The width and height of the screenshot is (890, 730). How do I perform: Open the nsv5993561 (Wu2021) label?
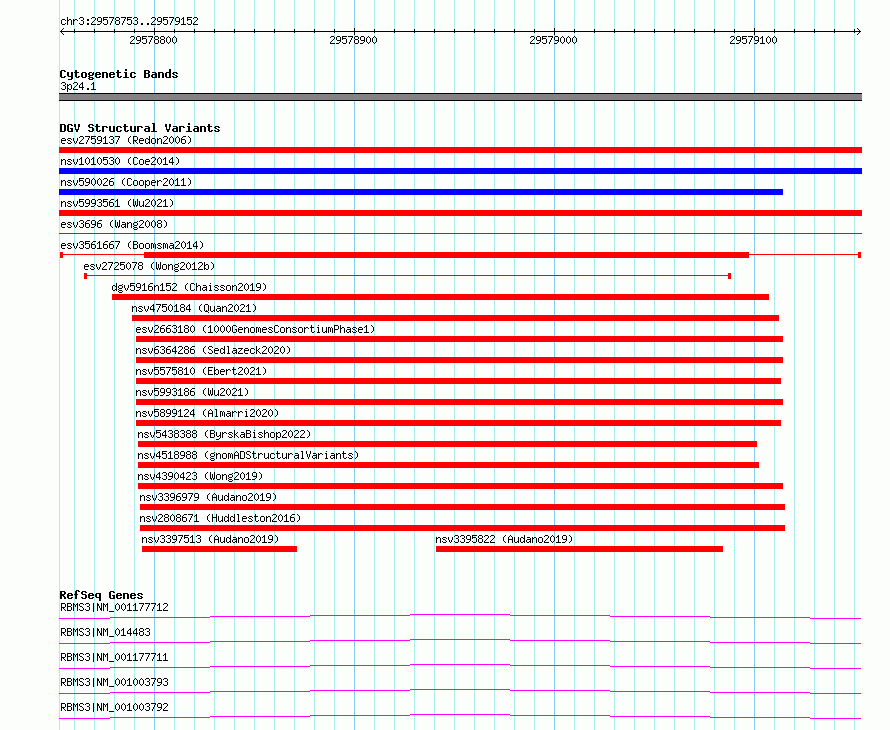pyautogui.click(x=117, y=203)
